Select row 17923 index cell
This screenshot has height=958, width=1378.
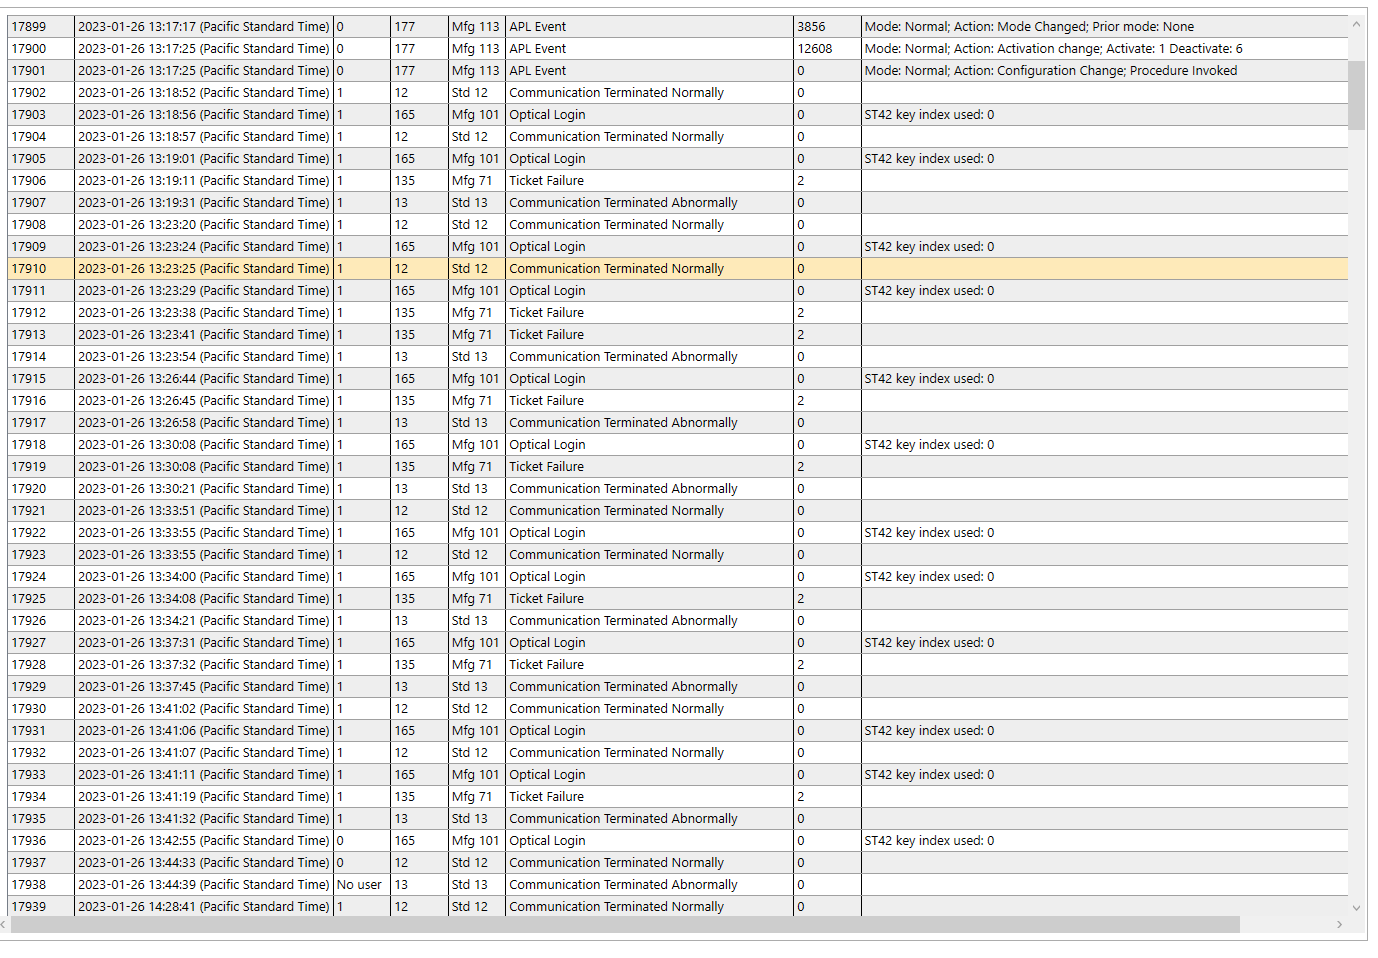[41, 555]
